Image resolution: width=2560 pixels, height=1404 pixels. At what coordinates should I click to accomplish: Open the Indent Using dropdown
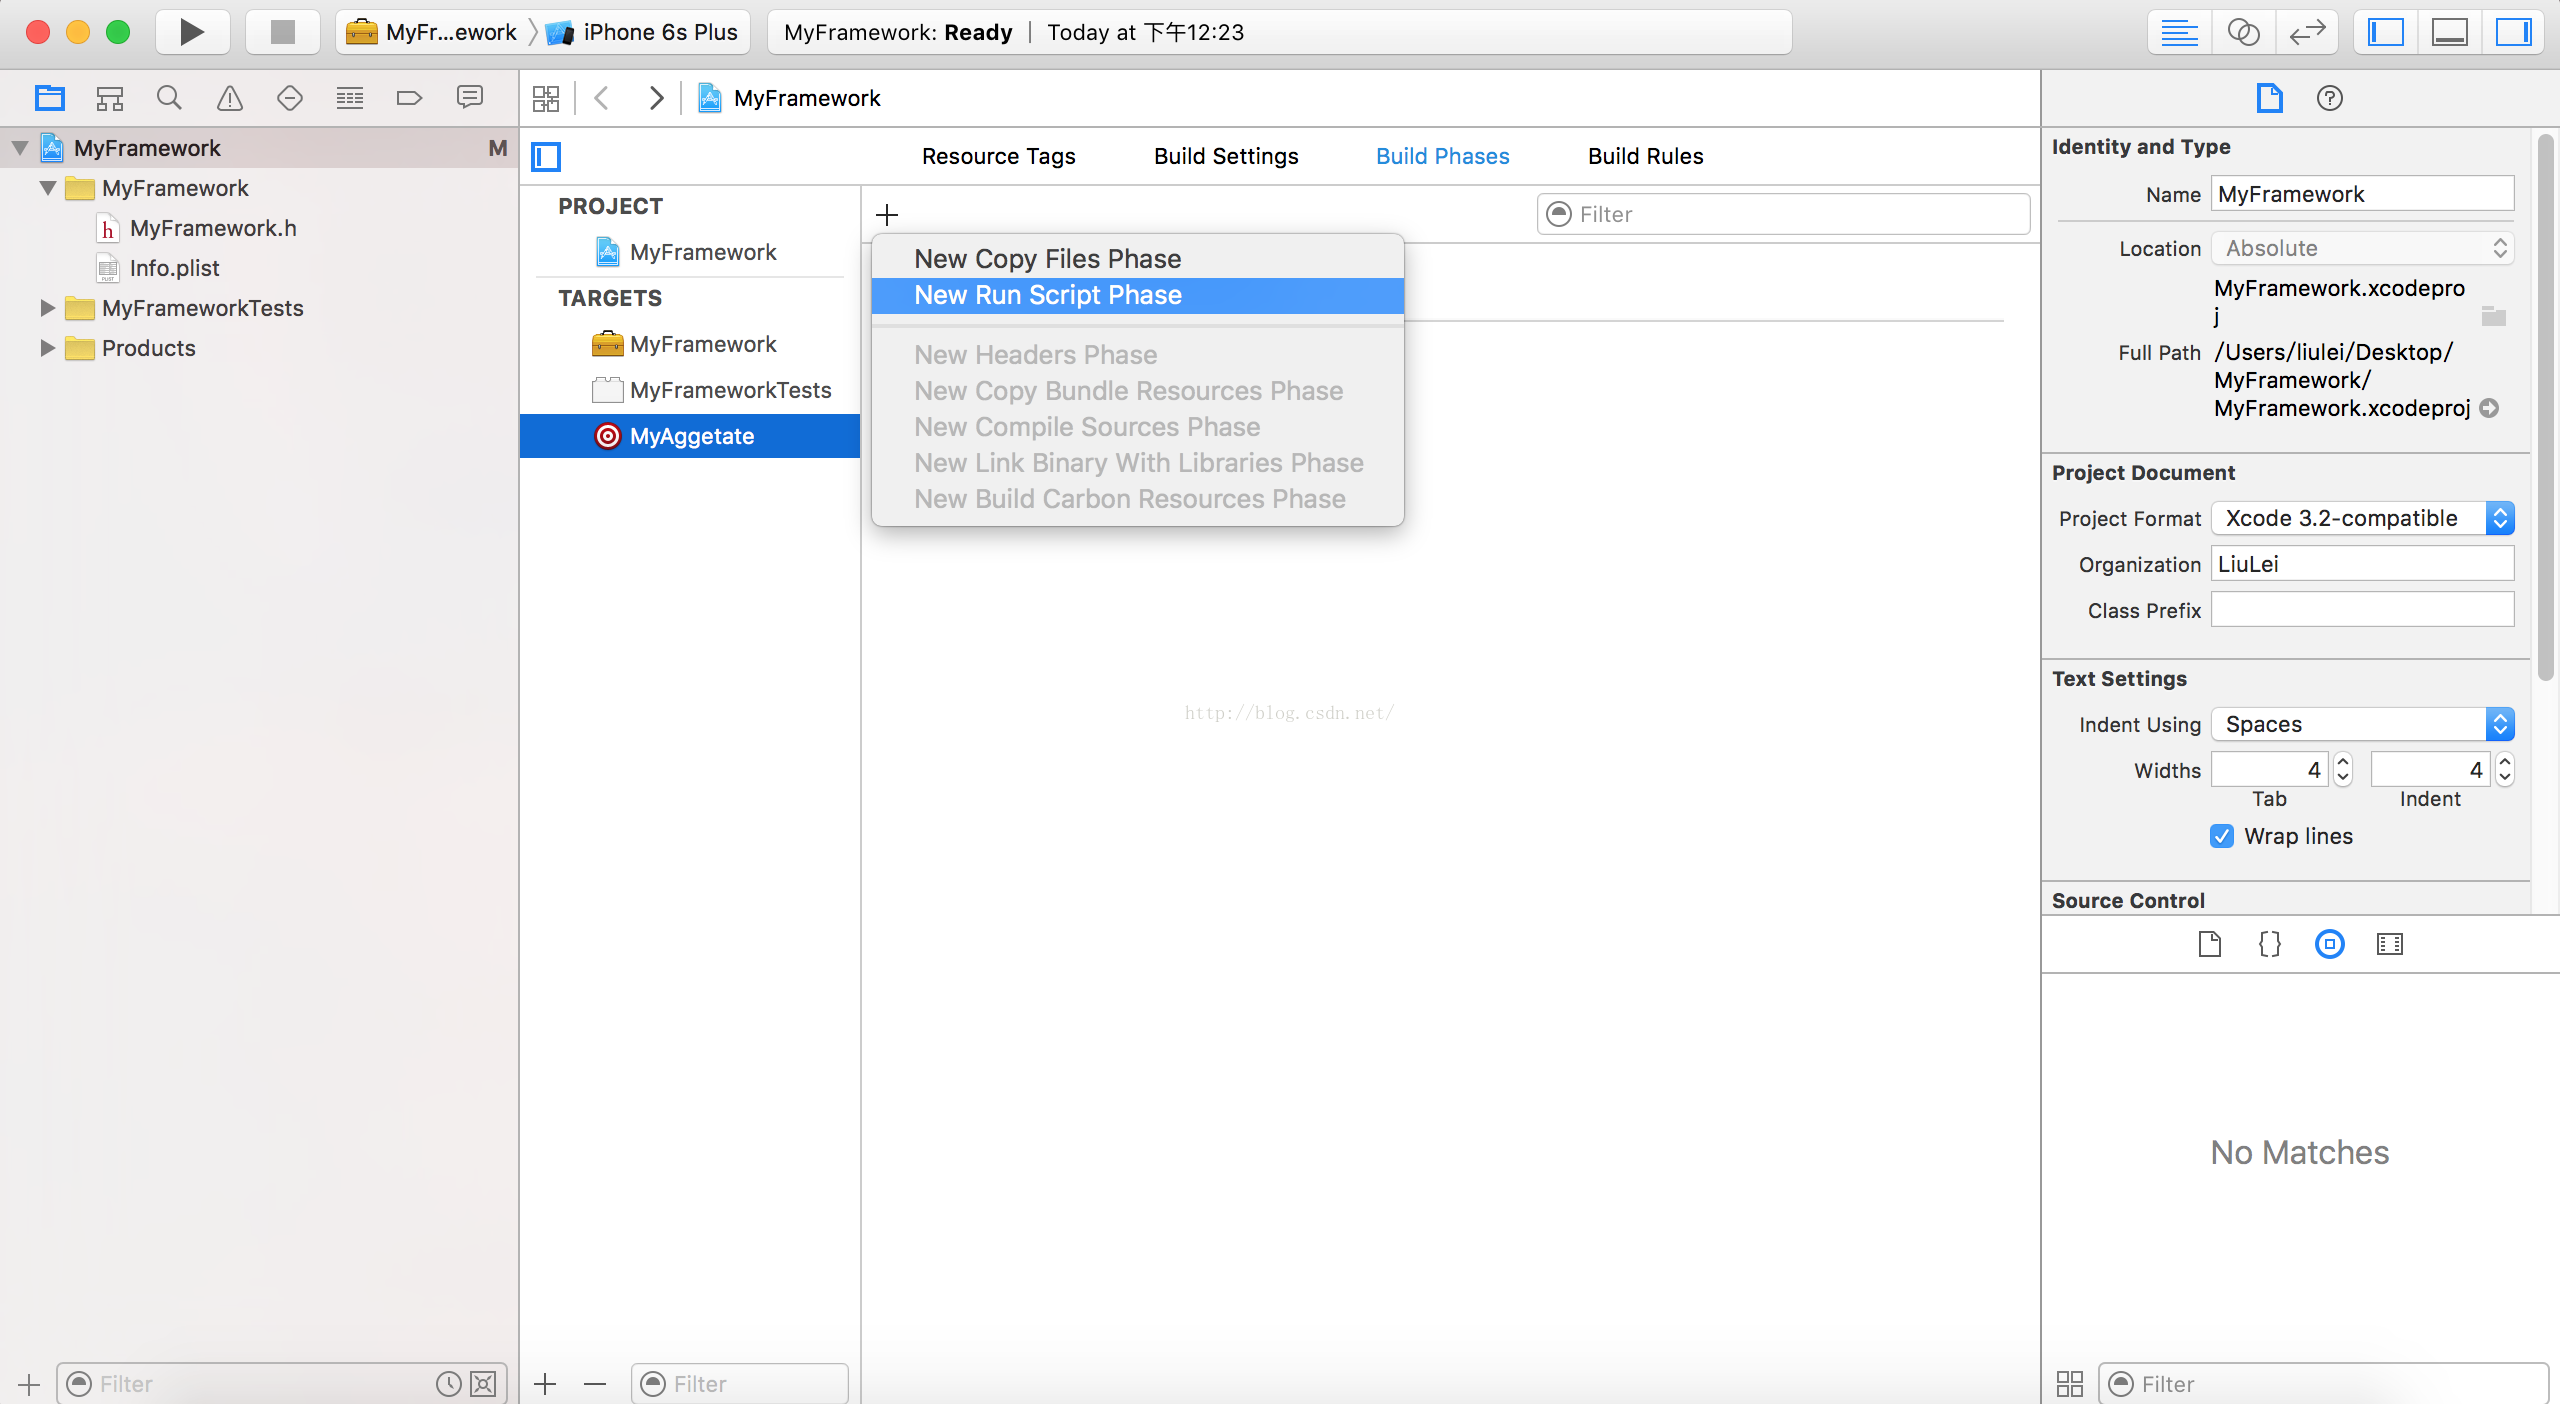point(2362,724)
